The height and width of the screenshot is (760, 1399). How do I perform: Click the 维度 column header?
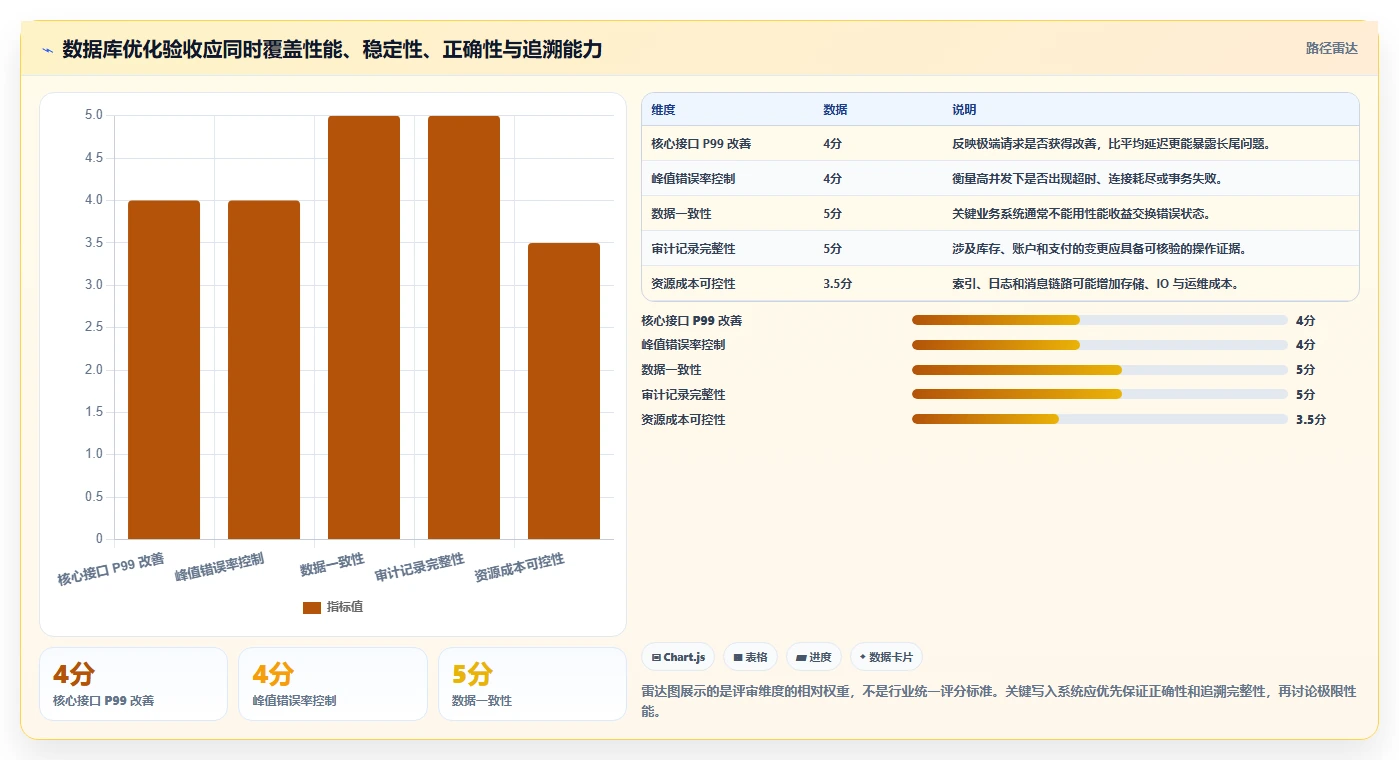point(727,109)
